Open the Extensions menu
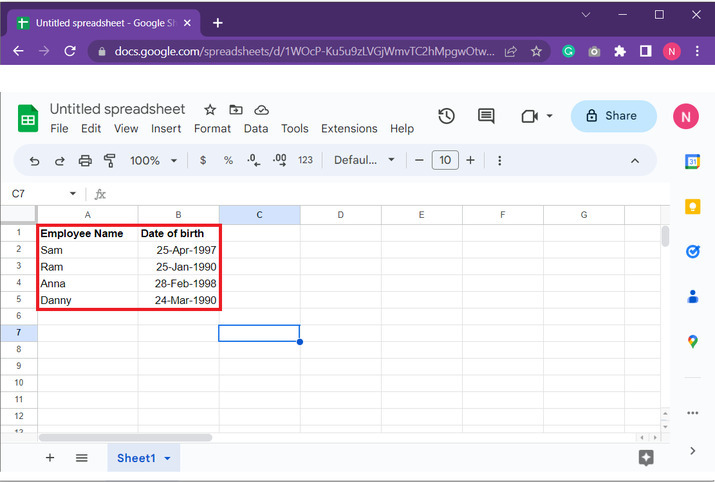Viewport: 715px width, 482px height. coord(349,129)
